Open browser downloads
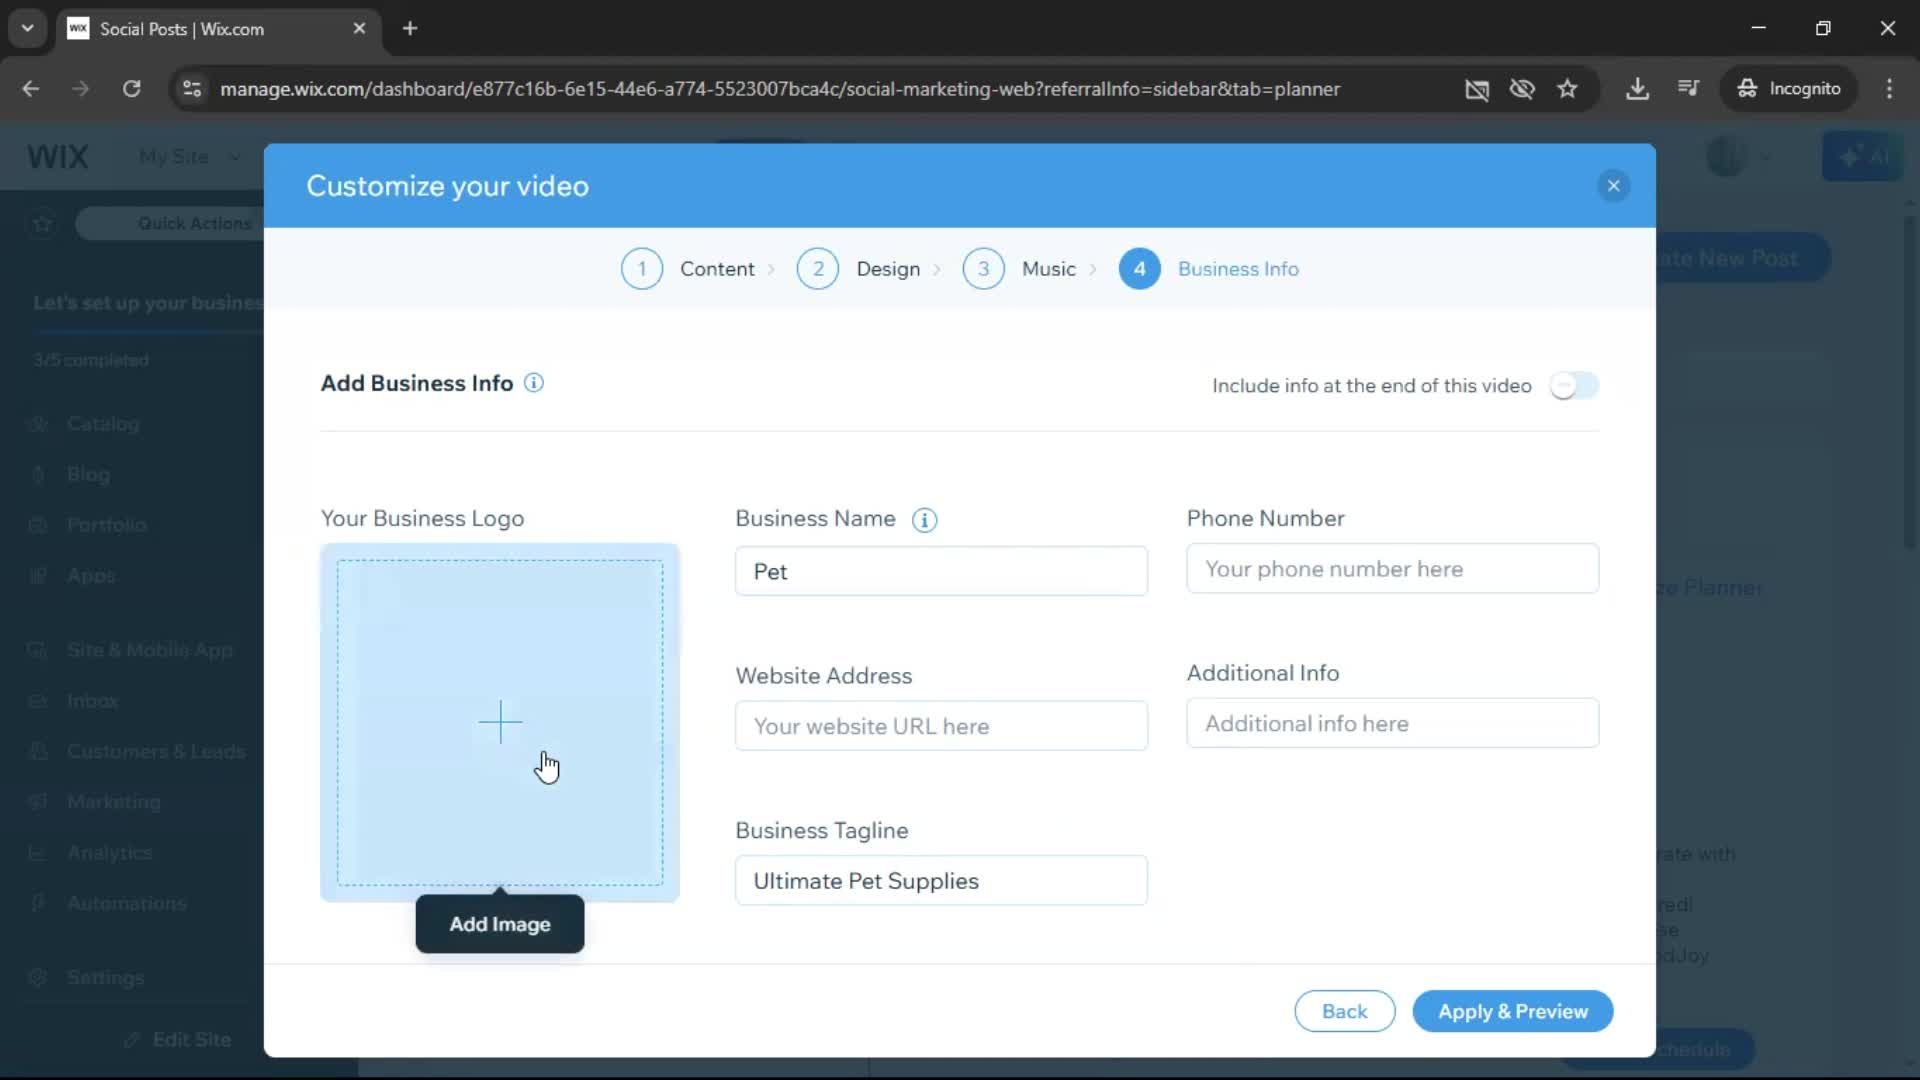1920x1080 pixels. click(x=1637, y=89)
